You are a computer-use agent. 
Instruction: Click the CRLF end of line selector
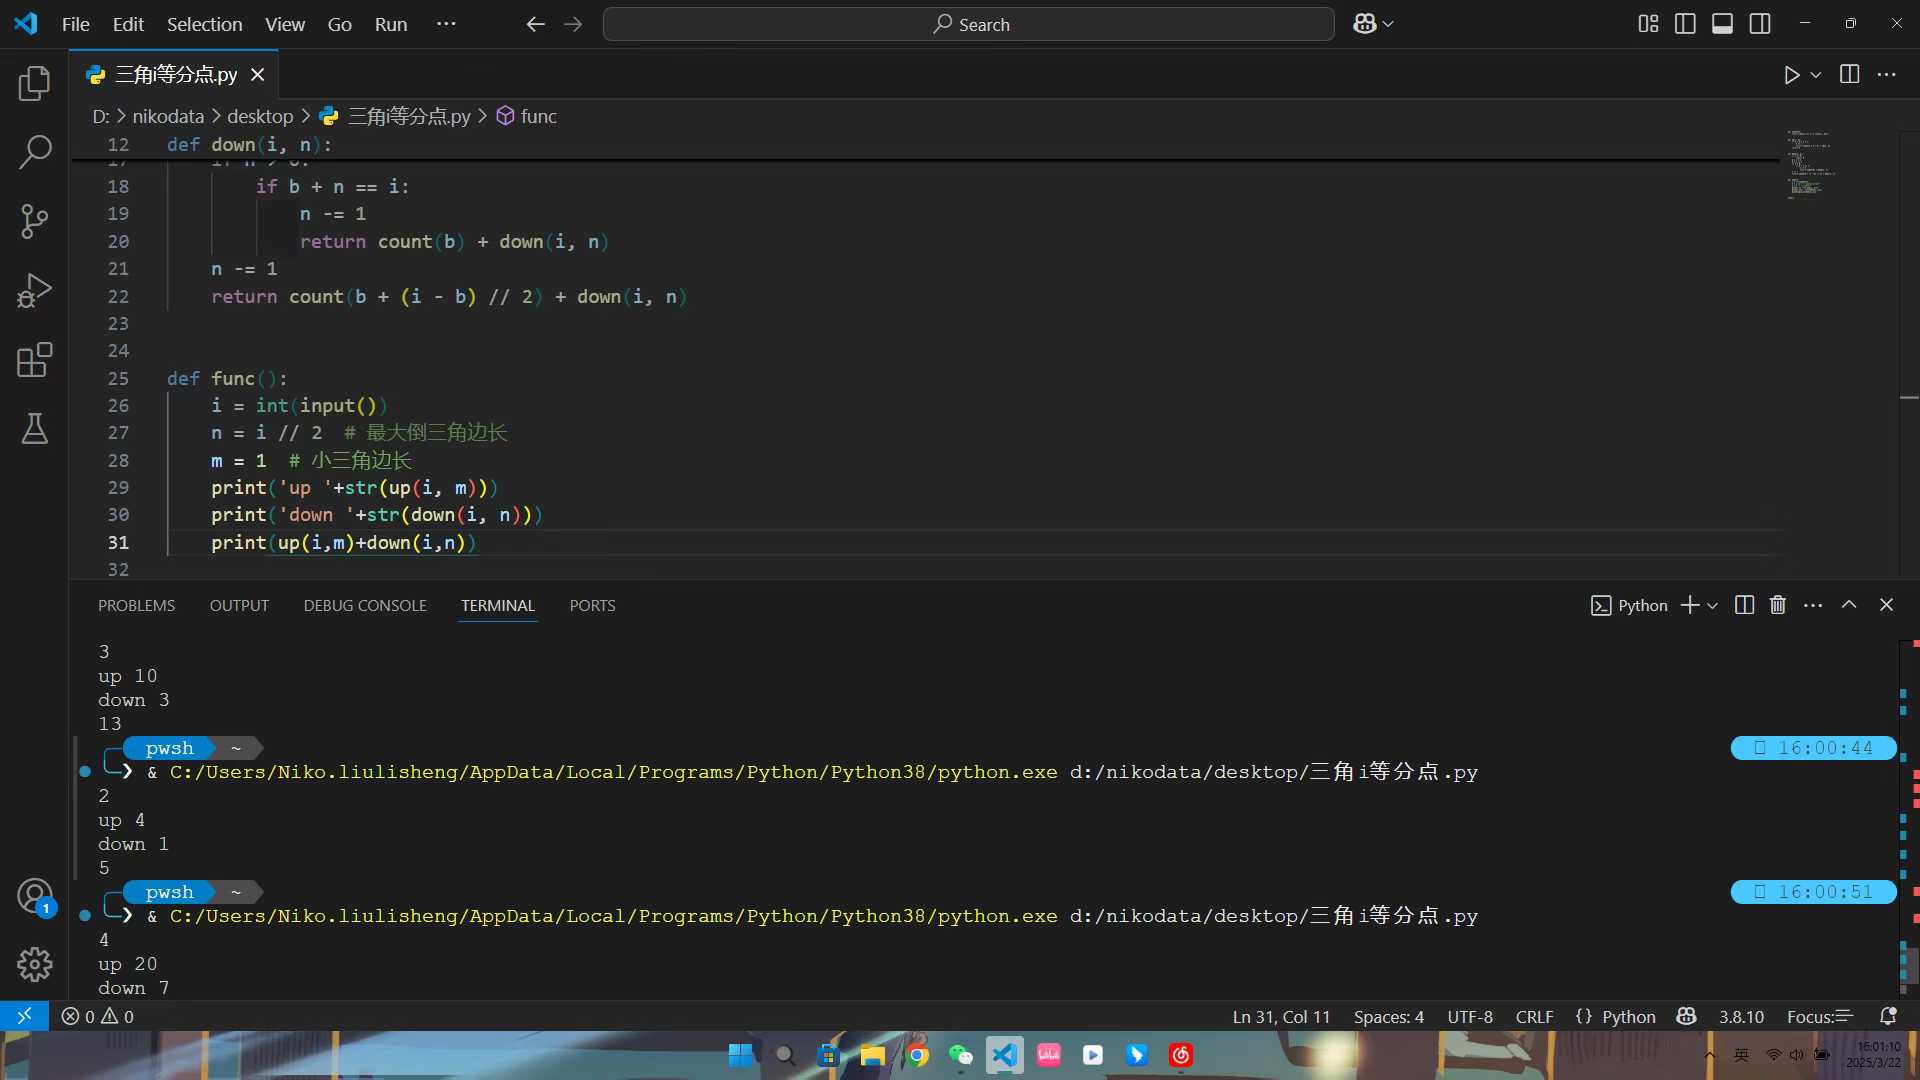[x=1534, y=1017]
